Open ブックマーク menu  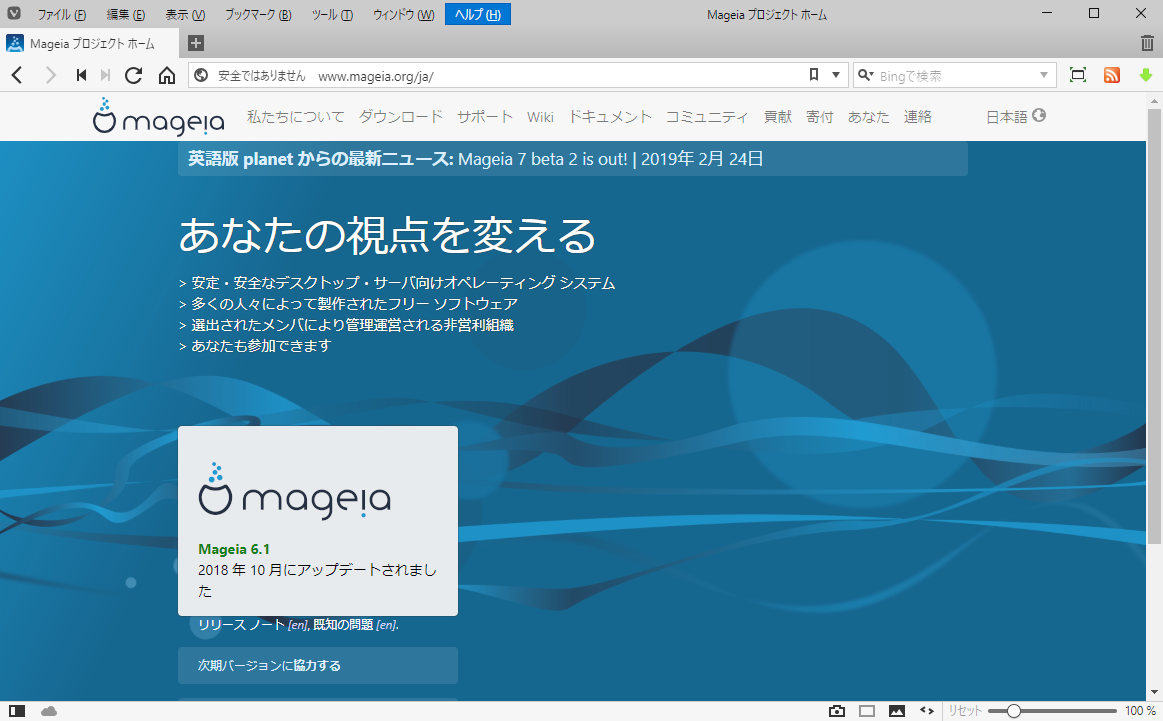(258, 14)
